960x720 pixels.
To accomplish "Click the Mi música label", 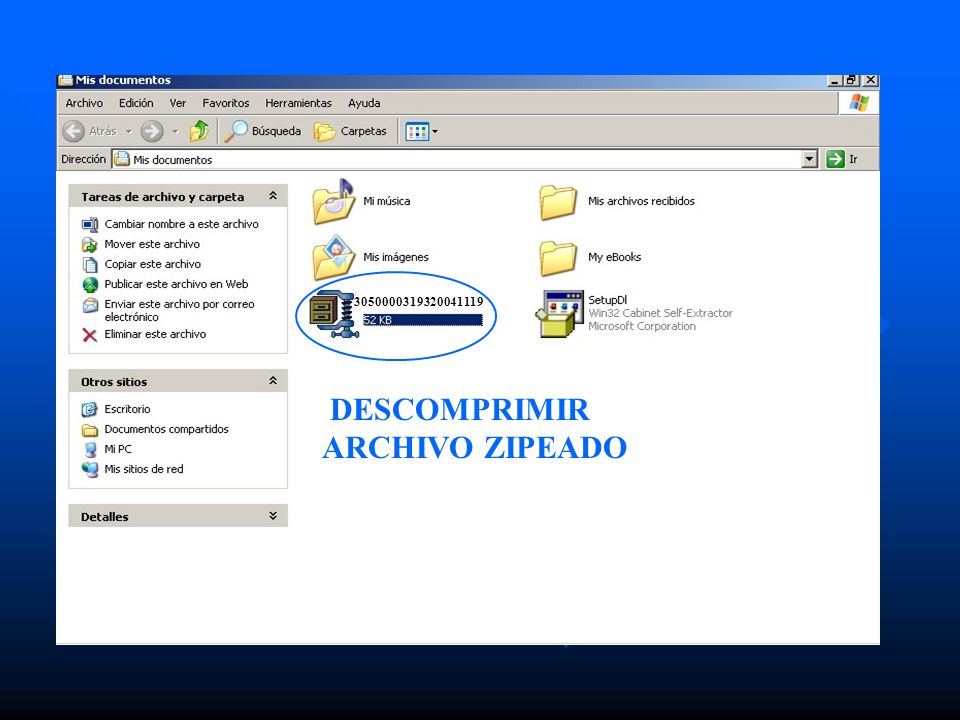I will point(387,201).
